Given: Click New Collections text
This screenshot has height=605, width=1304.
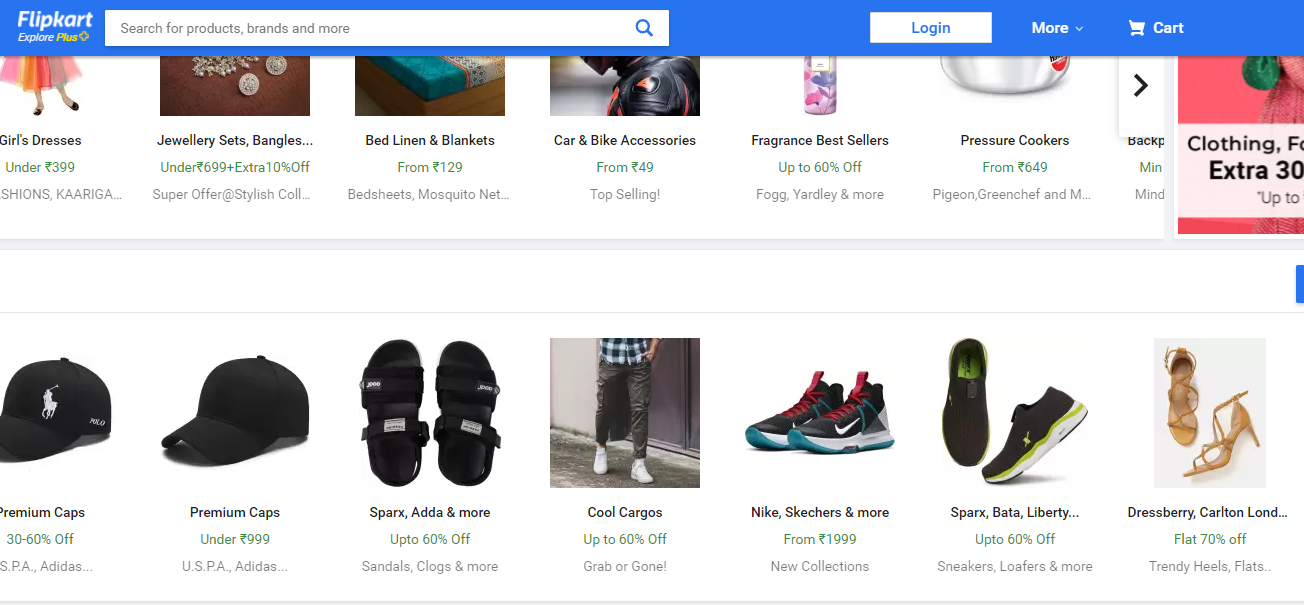Looking at the screenshot, I should pyautogui.click(x=820, y=566).
